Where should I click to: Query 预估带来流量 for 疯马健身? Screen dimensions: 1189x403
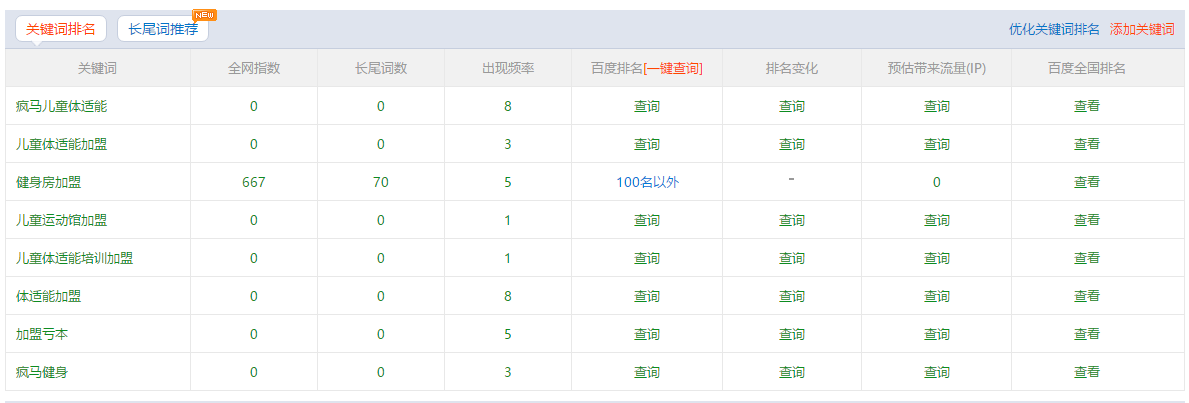pos(936,372)
